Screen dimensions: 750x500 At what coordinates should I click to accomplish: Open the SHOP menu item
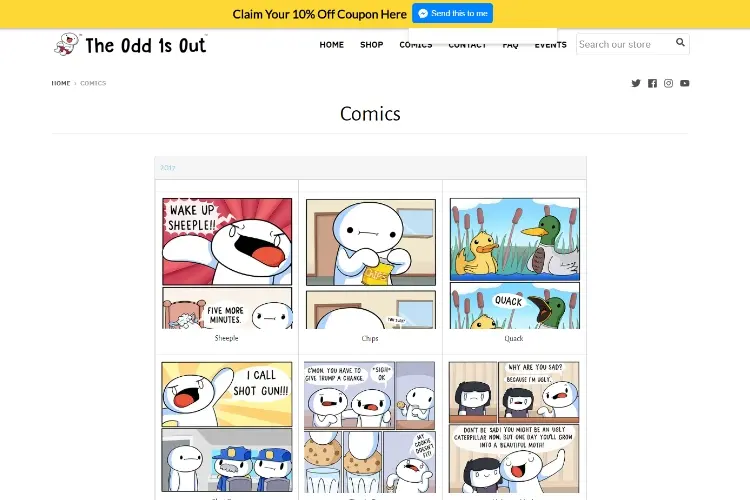372,44
